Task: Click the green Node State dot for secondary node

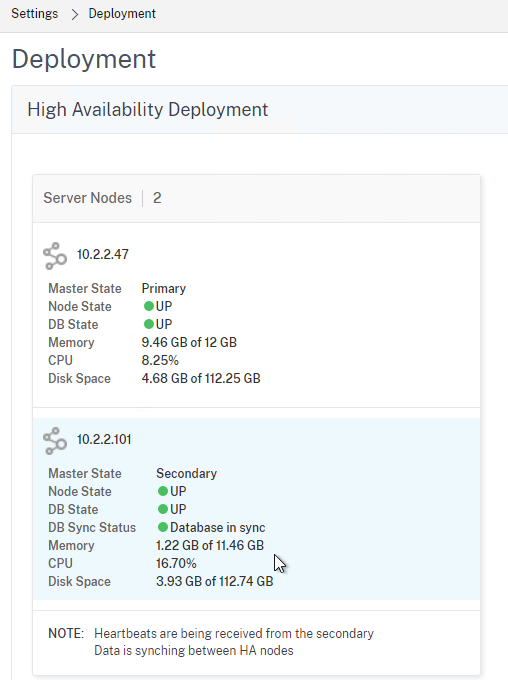Action: tap(163, 491)
